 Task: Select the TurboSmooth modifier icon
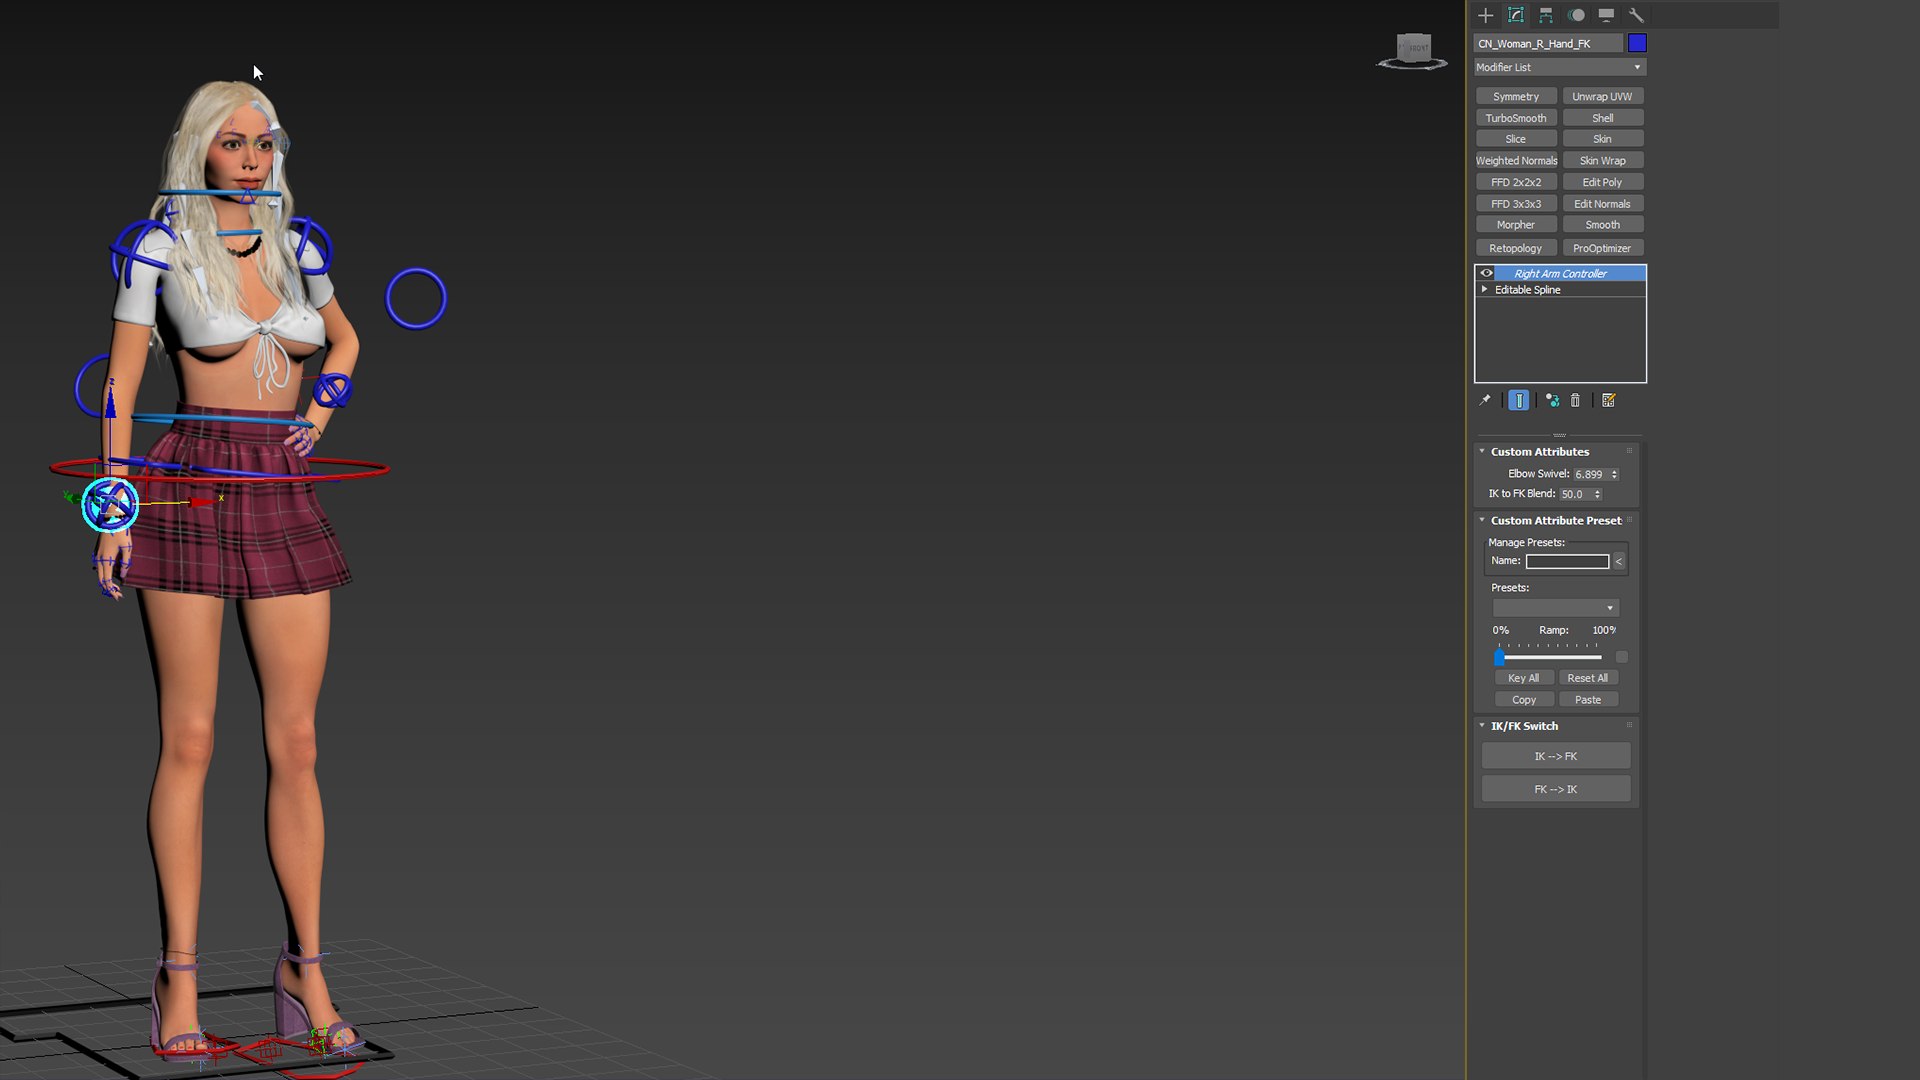point(1515,117)
